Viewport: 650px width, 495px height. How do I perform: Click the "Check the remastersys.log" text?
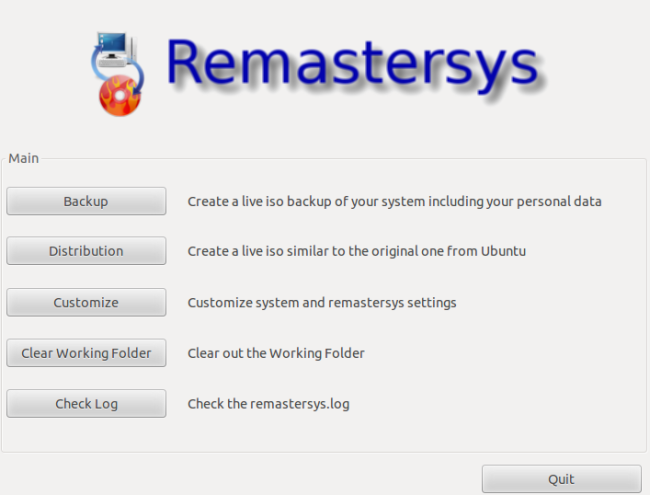coord(269,404)
